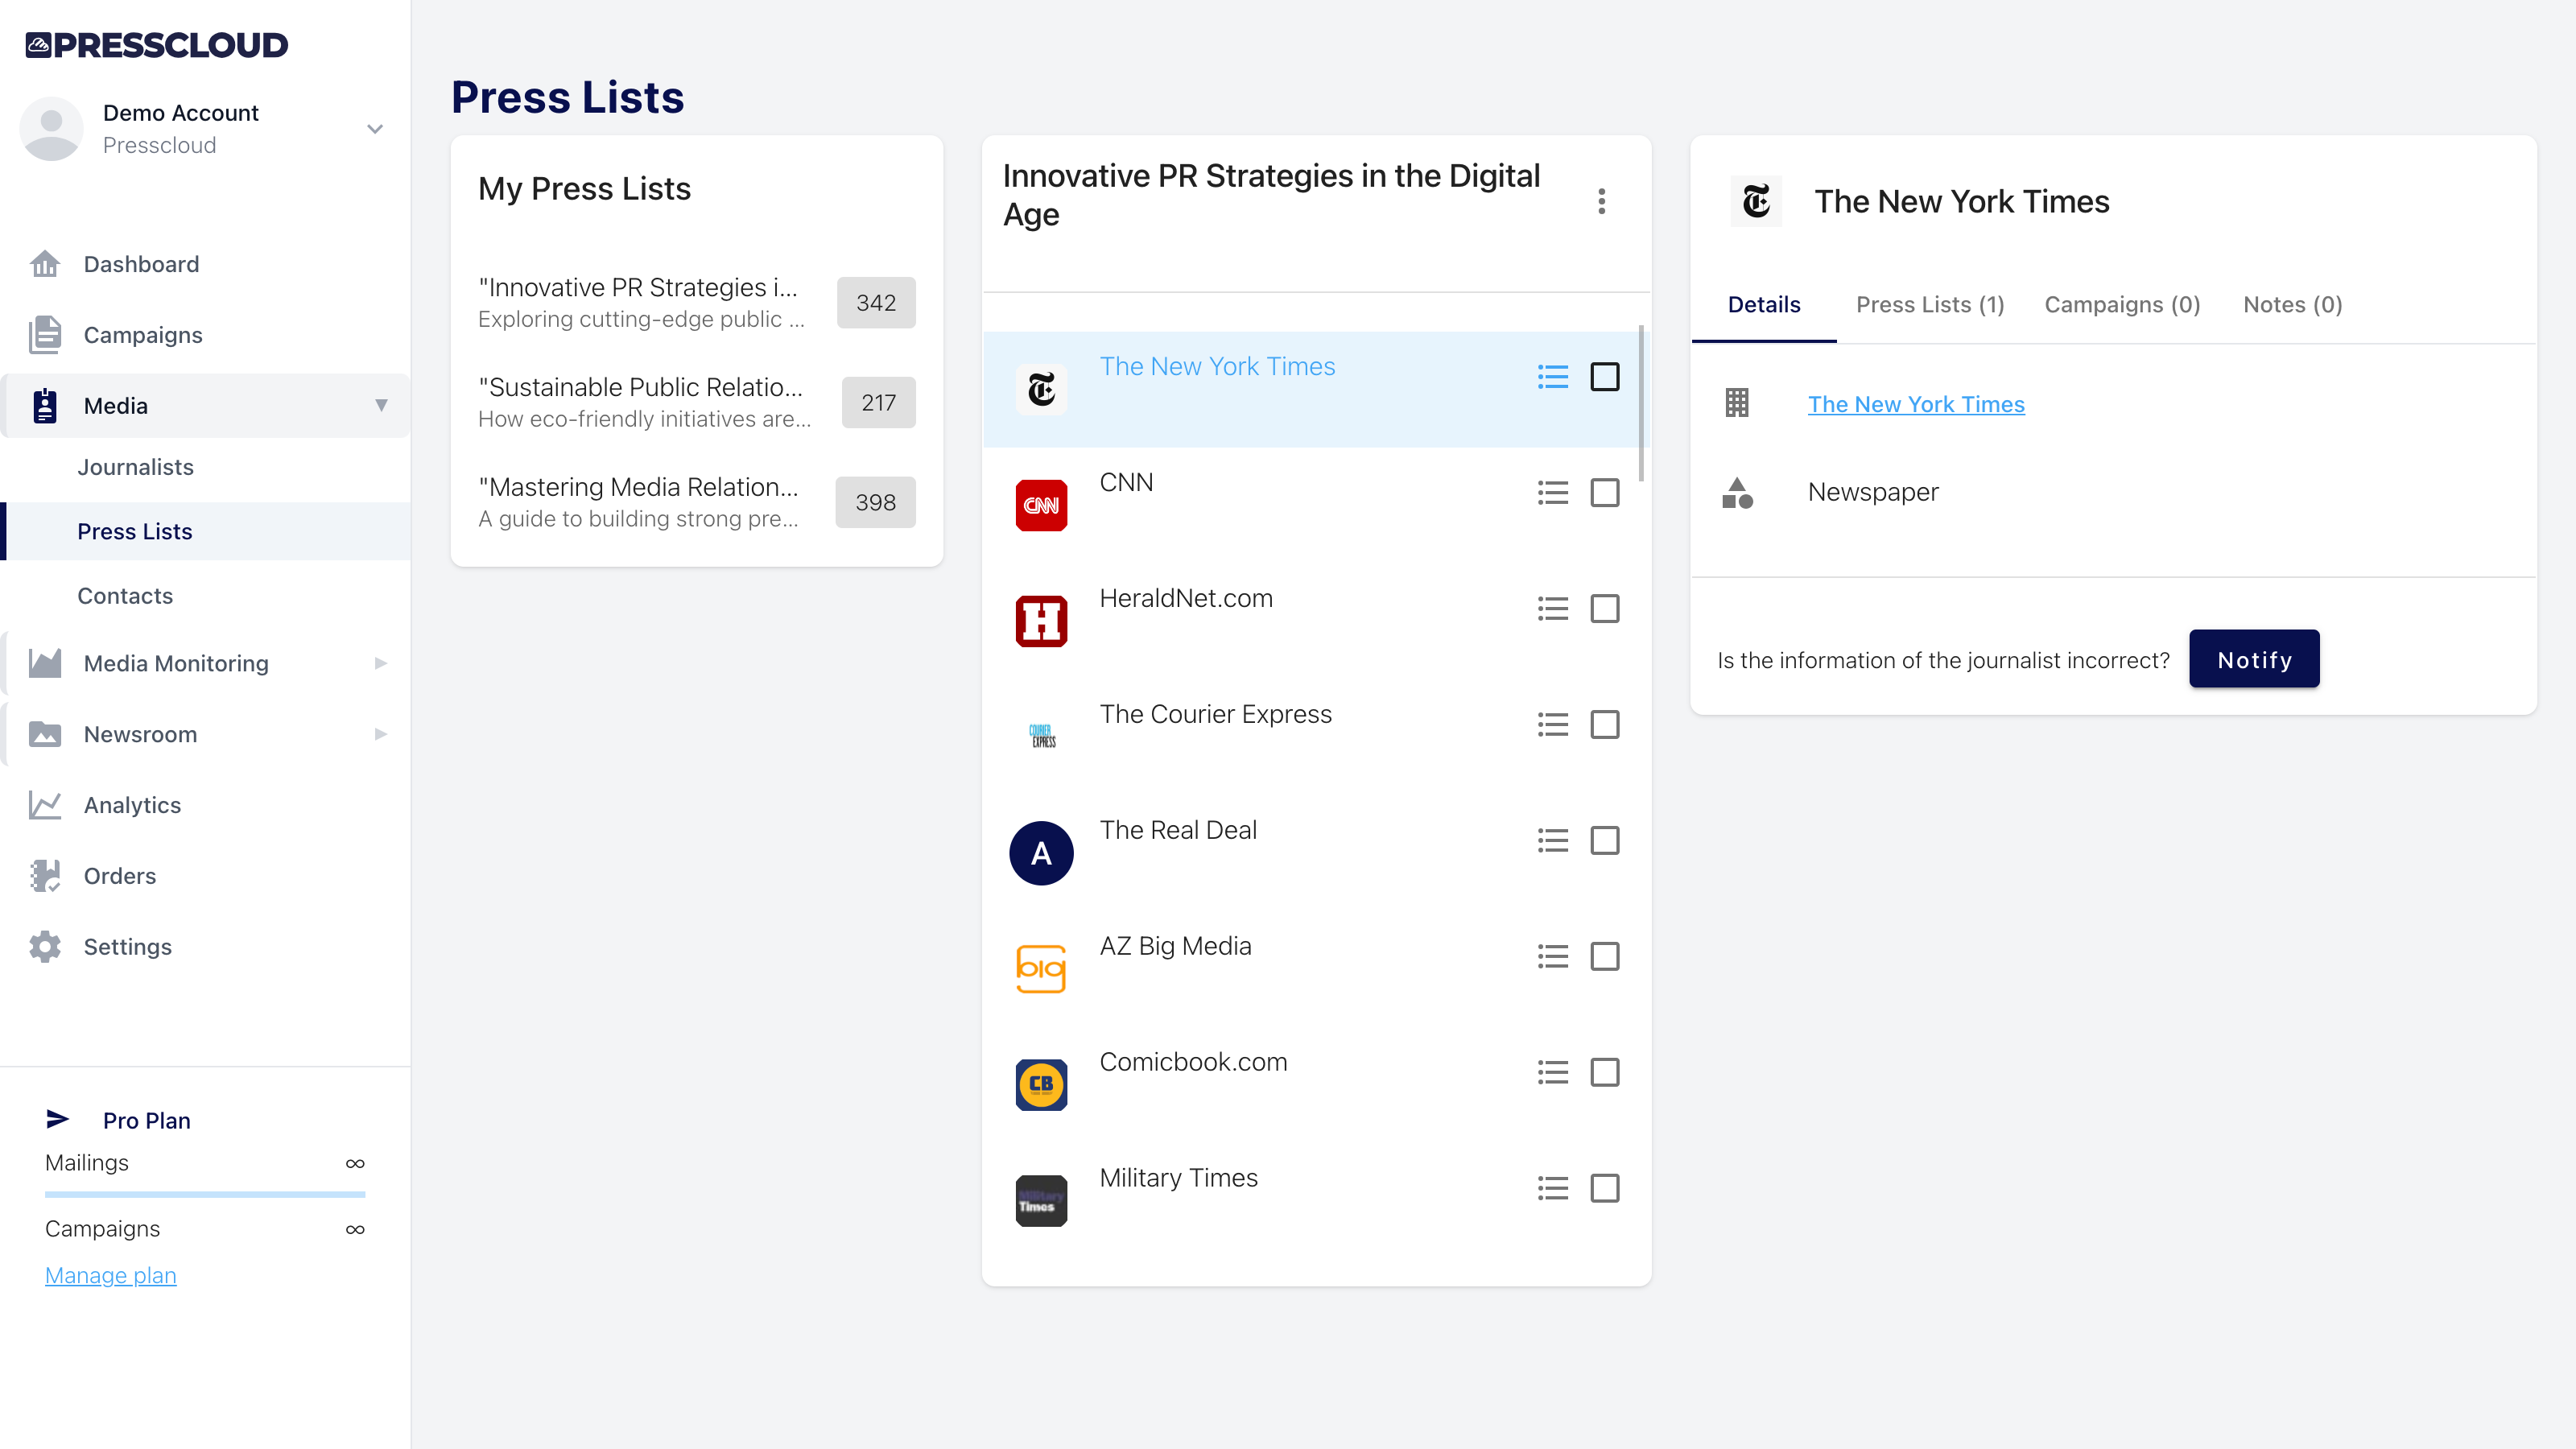The height and width of the screenshot is (1449, 2576).
Task: Open the three-dot menu of the press list
Action: click(1601, 201)
